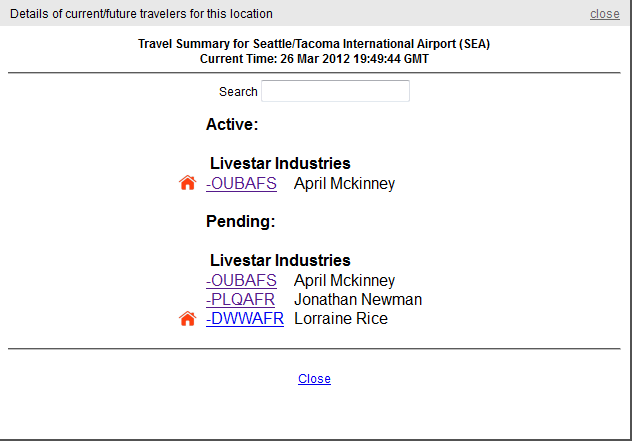Open the -OUBAFS link under Pending
Image resolution: width=632 pixels, height=441 pixels.
241,281
